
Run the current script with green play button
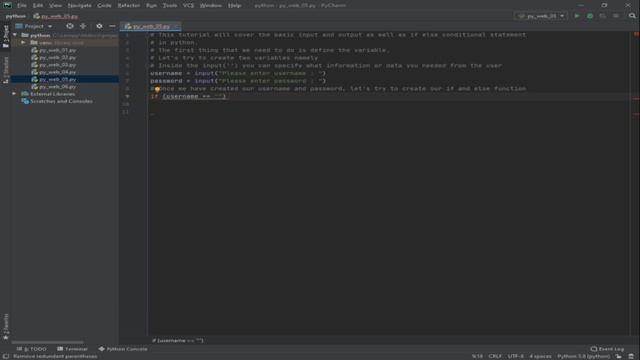[577, 16]
